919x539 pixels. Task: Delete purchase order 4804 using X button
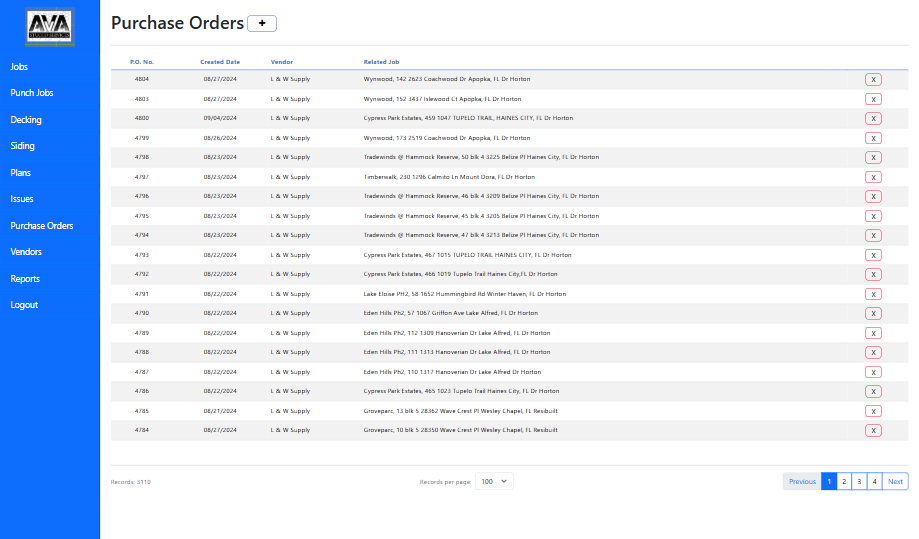873,79
